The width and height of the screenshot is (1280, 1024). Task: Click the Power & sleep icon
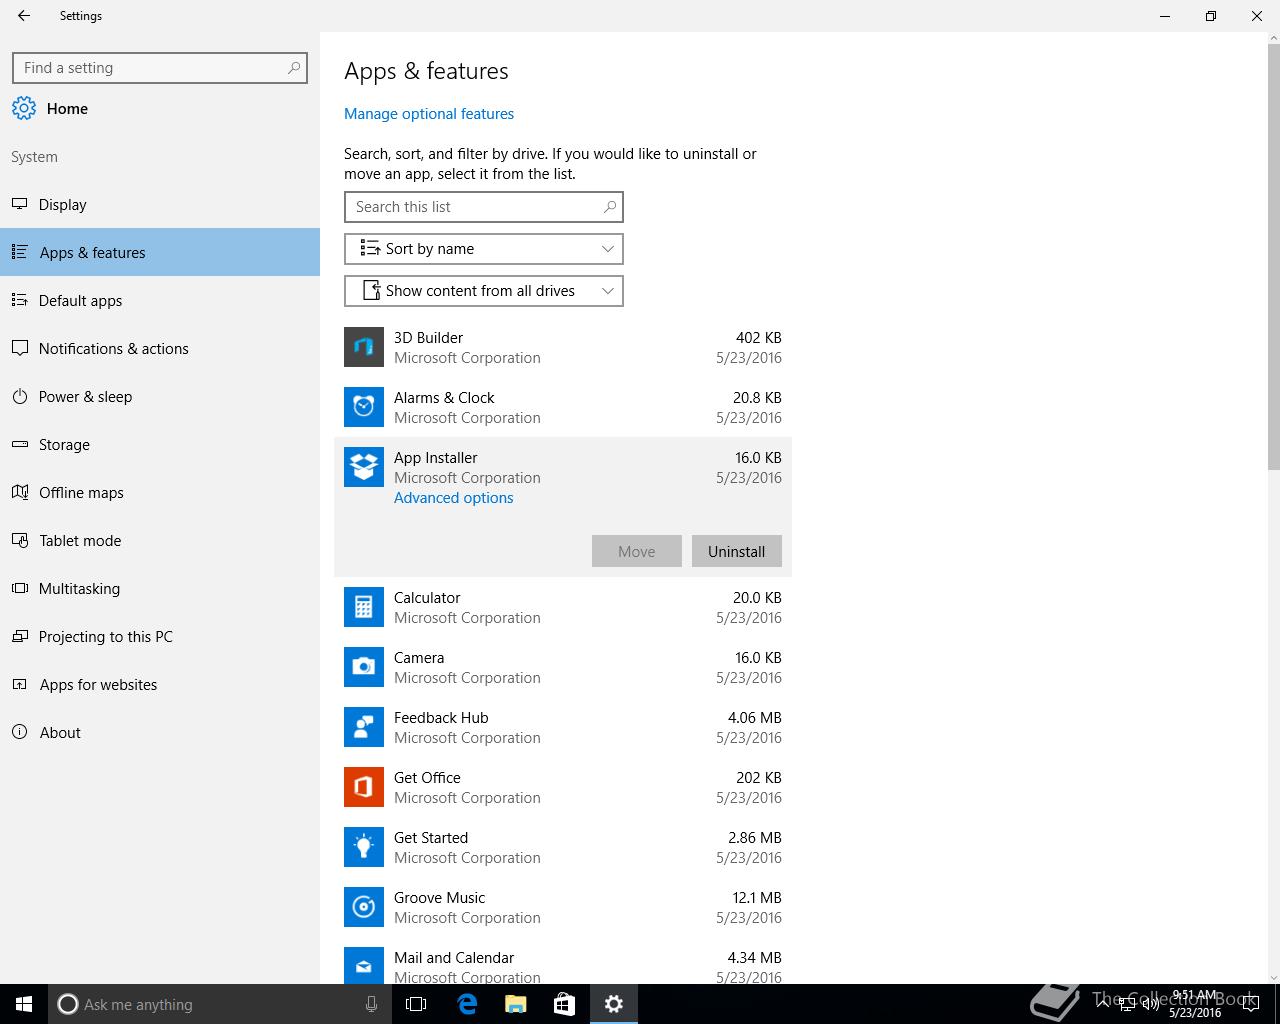point(19,396)
